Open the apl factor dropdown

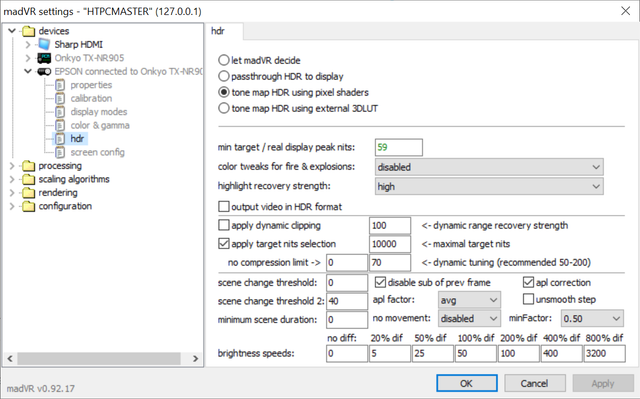pos(469,300)
